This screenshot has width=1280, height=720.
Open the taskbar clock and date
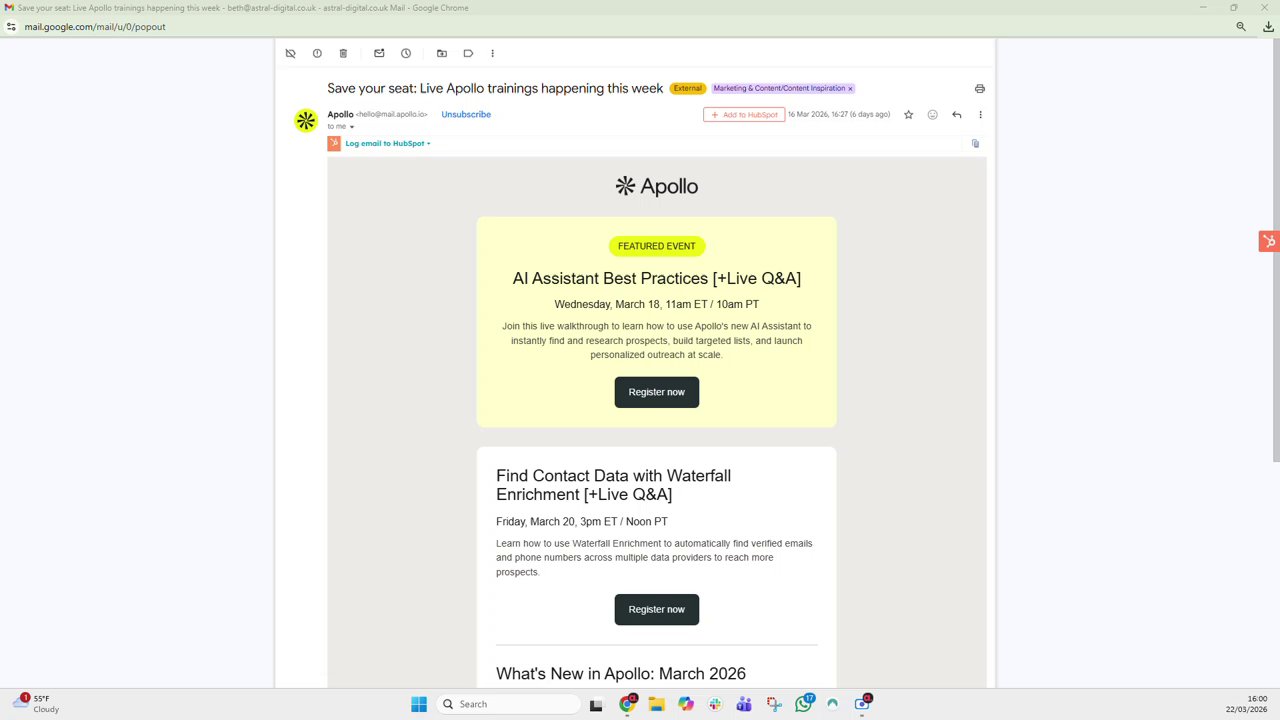[x=1247, y=704]
